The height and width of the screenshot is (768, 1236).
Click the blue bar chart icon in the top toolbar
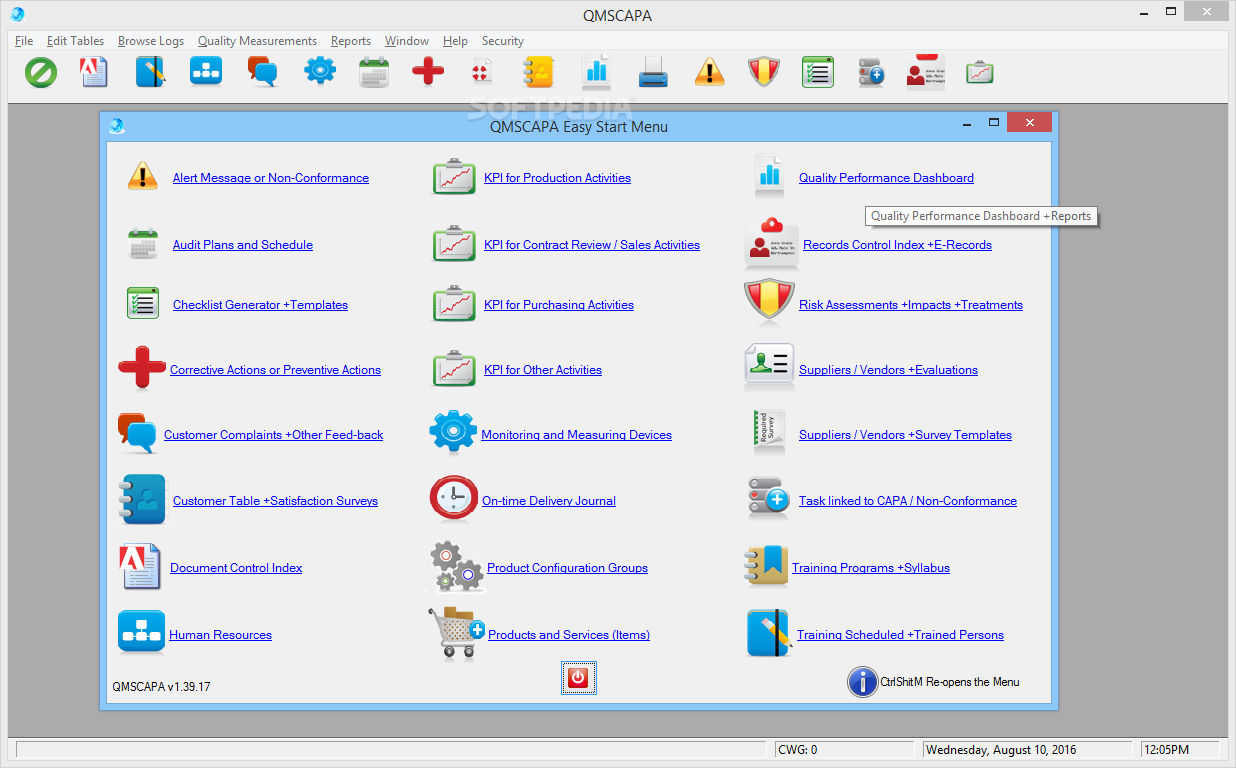tap(596, 72)
